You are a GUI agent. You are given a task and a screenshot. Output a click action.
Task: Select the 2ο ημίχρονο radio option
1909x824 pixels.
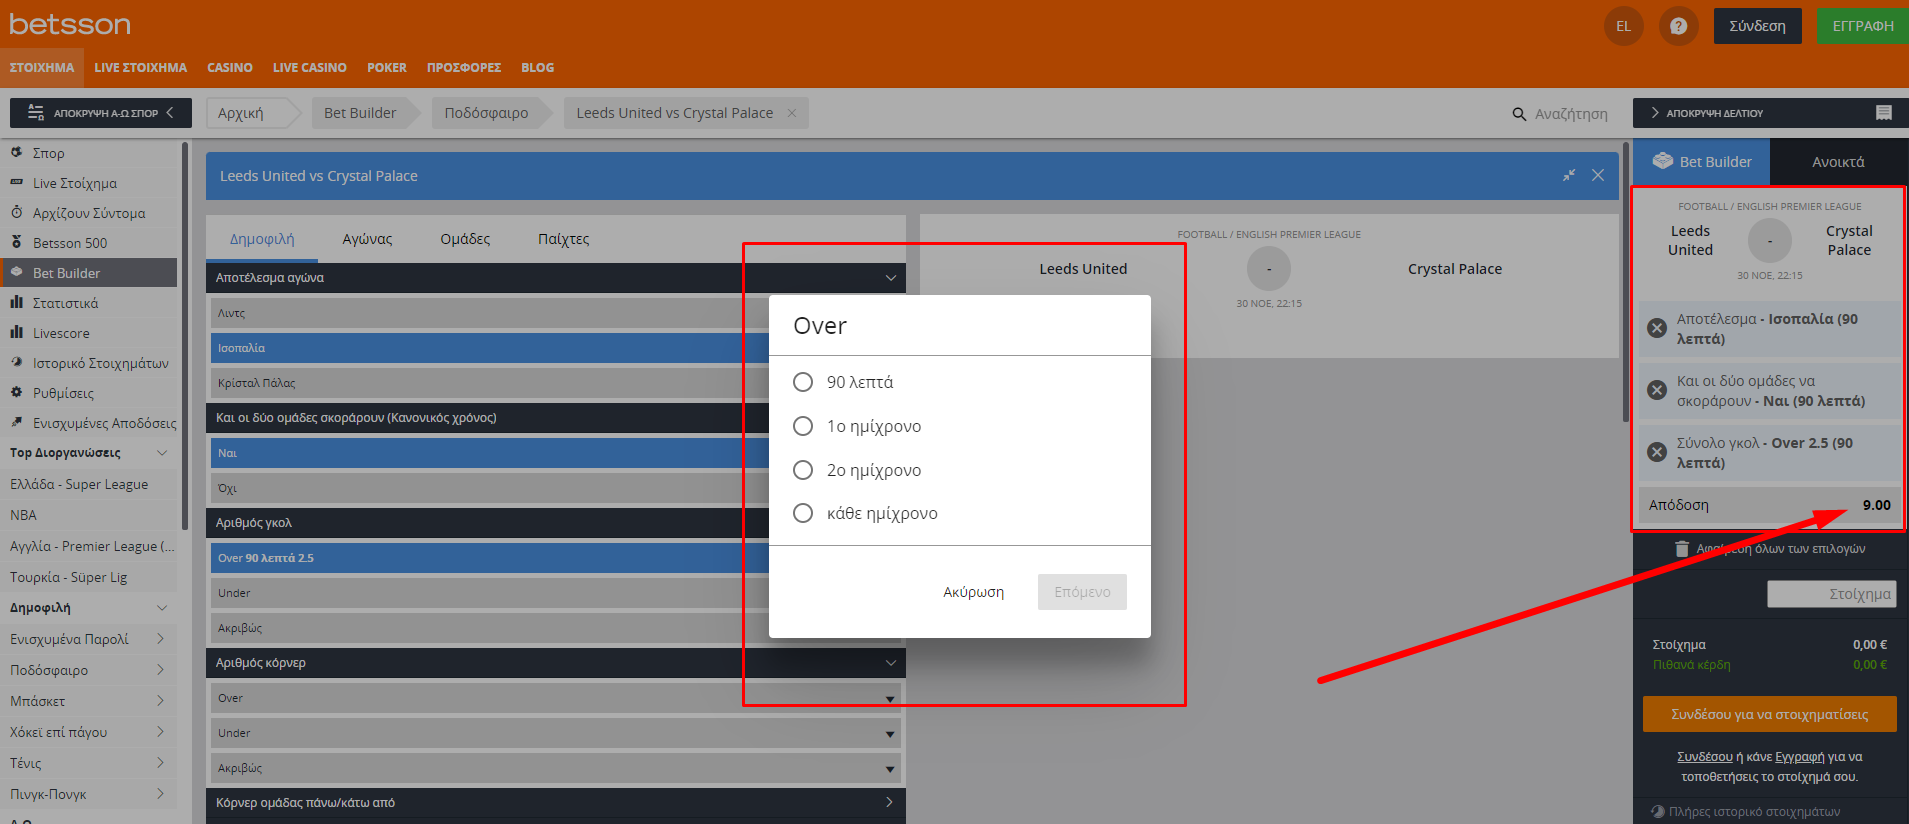(803, 470)
